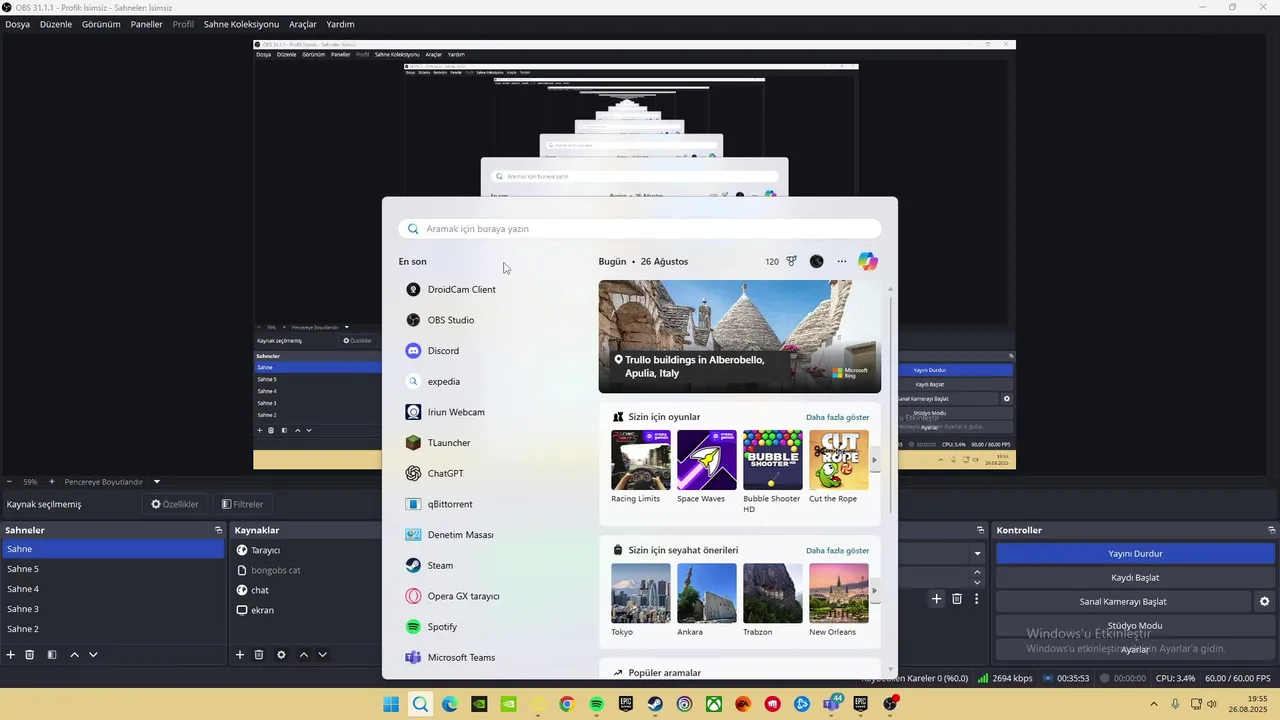
Task: Show hidden system tray icons chevron
Action: 1154,704
